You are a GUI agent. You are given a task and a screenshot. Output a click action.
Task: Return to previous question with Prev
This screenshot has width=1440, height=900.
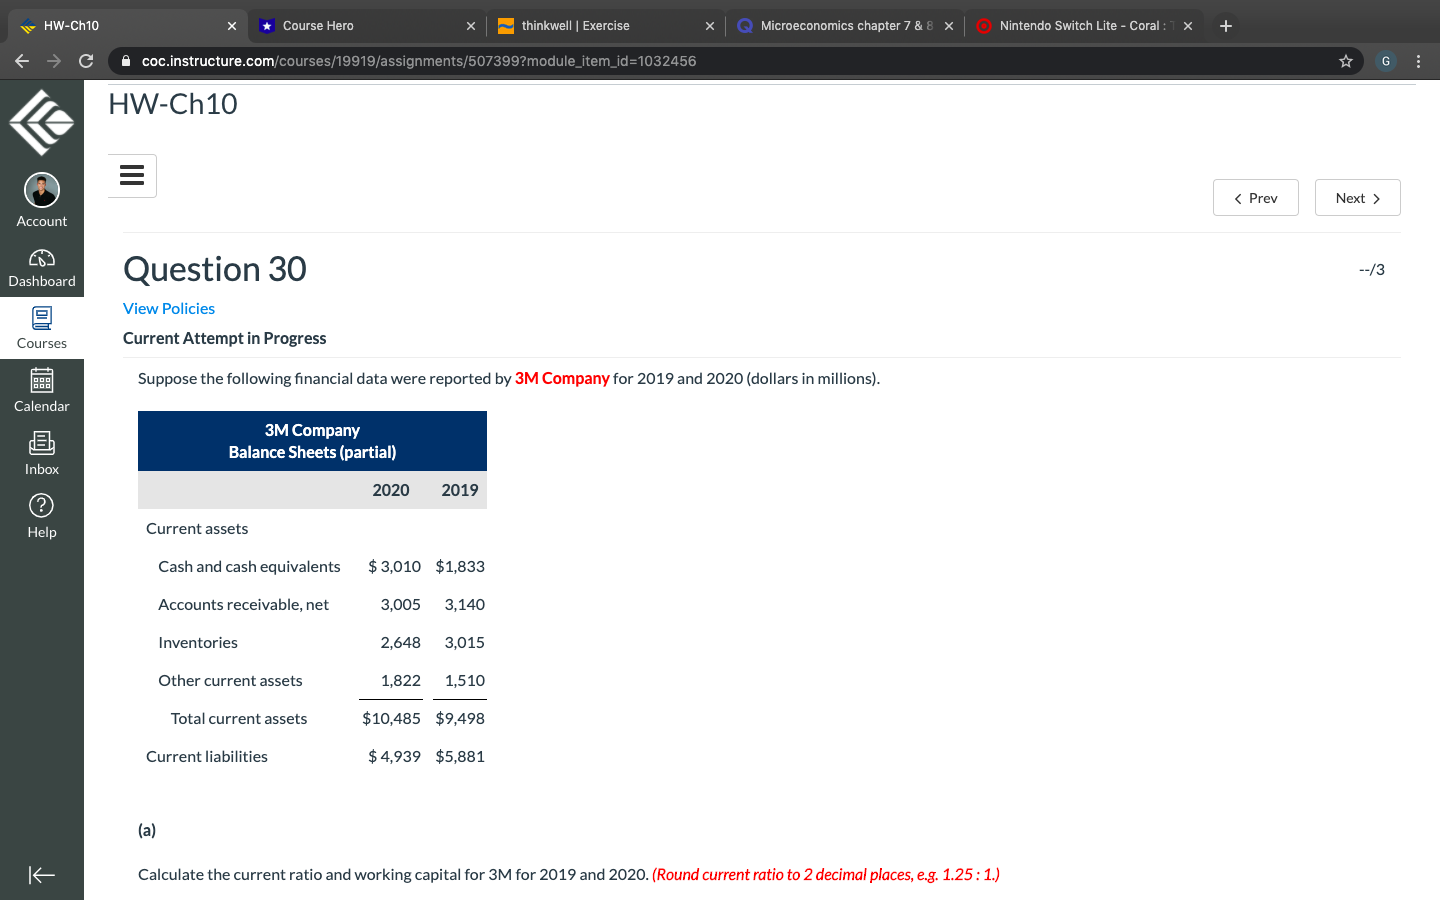pyautogui.click(x=1255, y=197)
